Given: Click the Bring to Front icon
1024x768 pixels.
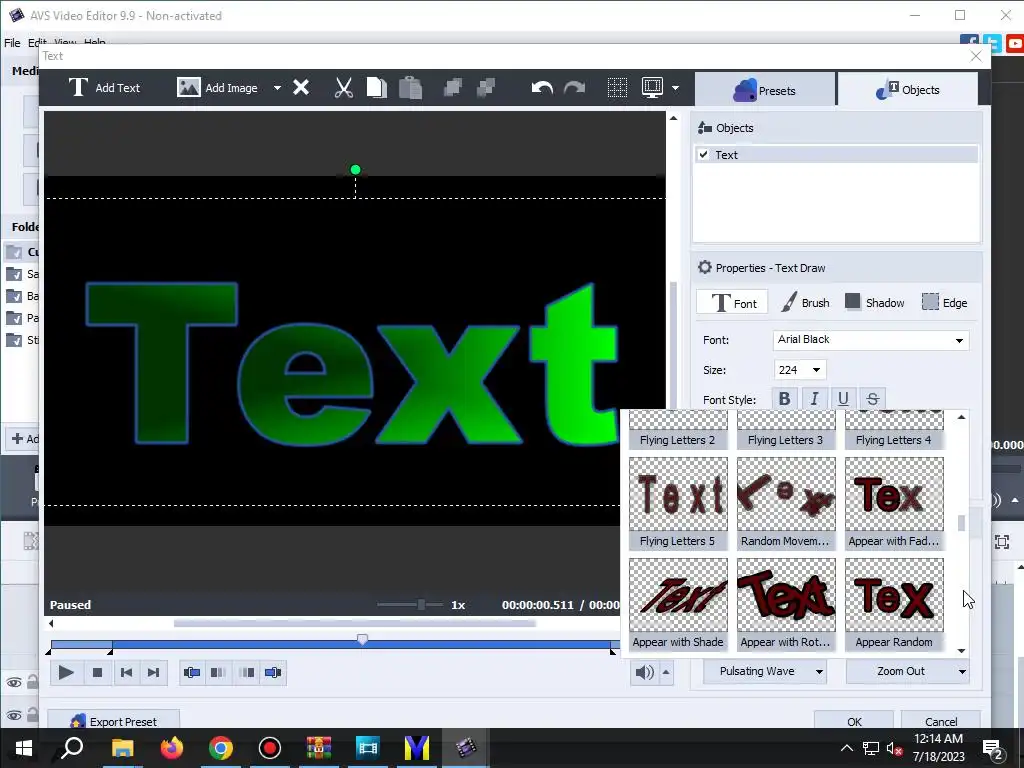Looking at the screenshot, I should point(453,88).
